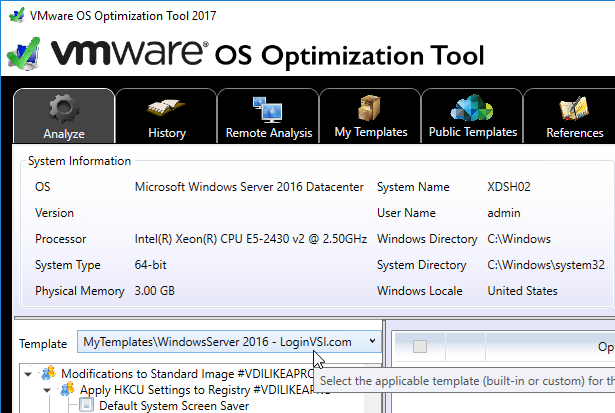This screenshot has height=413, width=615.
Task: Click the Physical Memory label
Action: (x=80, y=291)
